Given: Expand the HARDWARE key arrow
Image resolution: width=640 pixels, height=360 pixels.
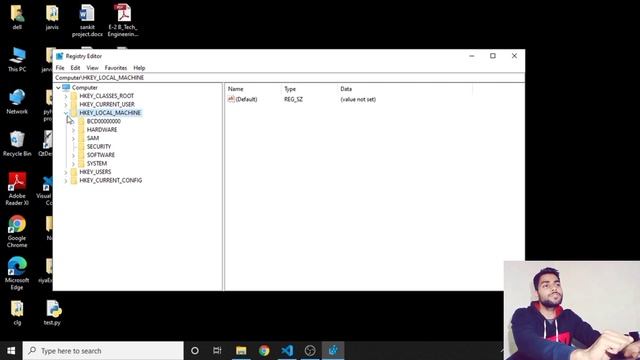Looking at the screenshot, I should click(73, 130).
